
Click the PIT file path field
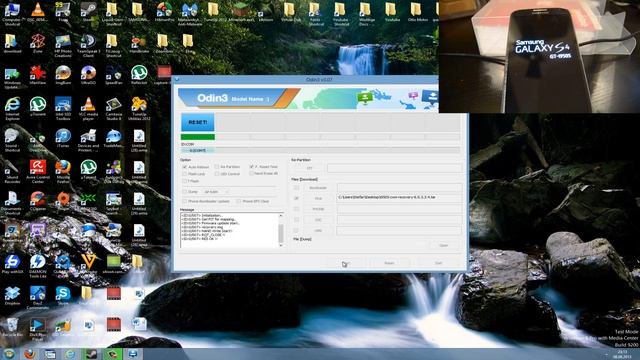[394, 168]
